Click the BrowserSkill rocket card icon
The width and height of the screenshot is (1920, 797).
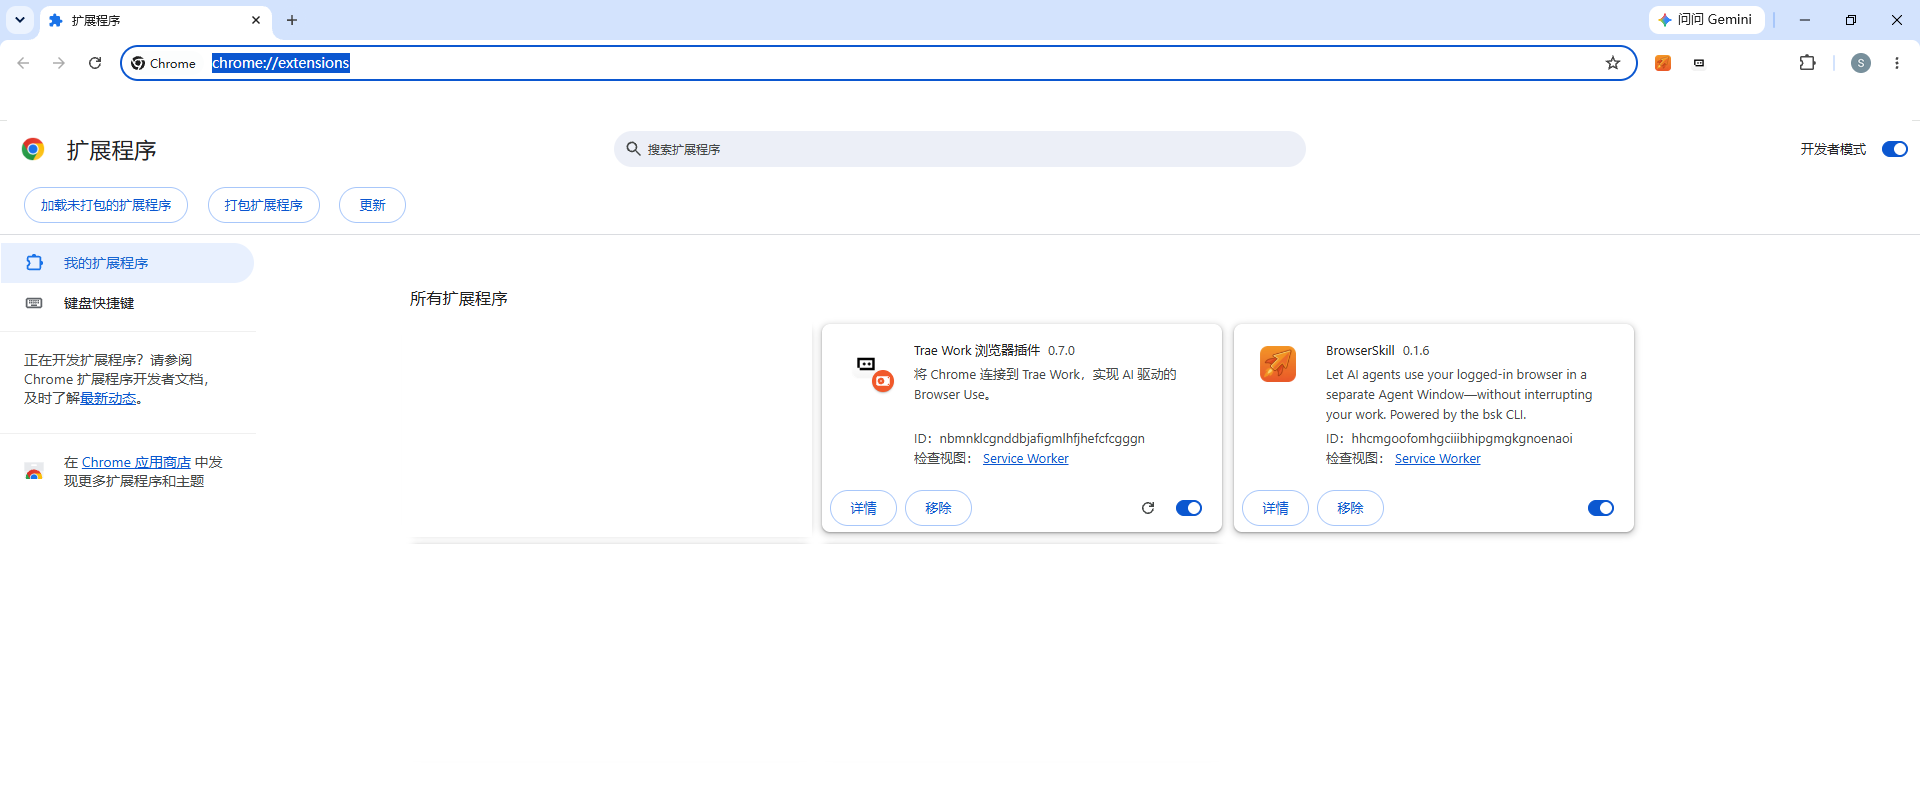pyautogui.click(x=1278, y=364)
